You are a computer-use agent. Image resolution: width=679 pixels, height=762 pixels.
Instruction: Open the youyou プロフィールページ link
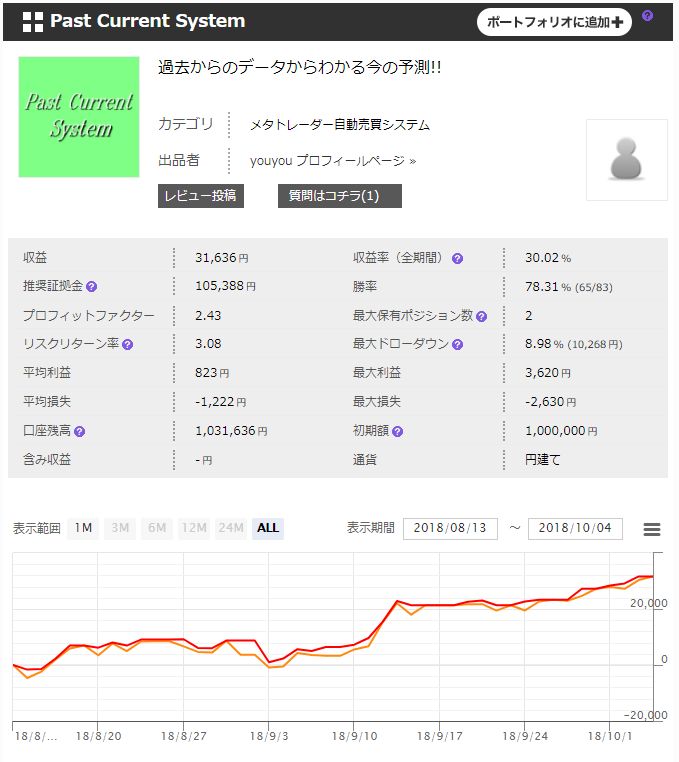click(x=332, y=160)
